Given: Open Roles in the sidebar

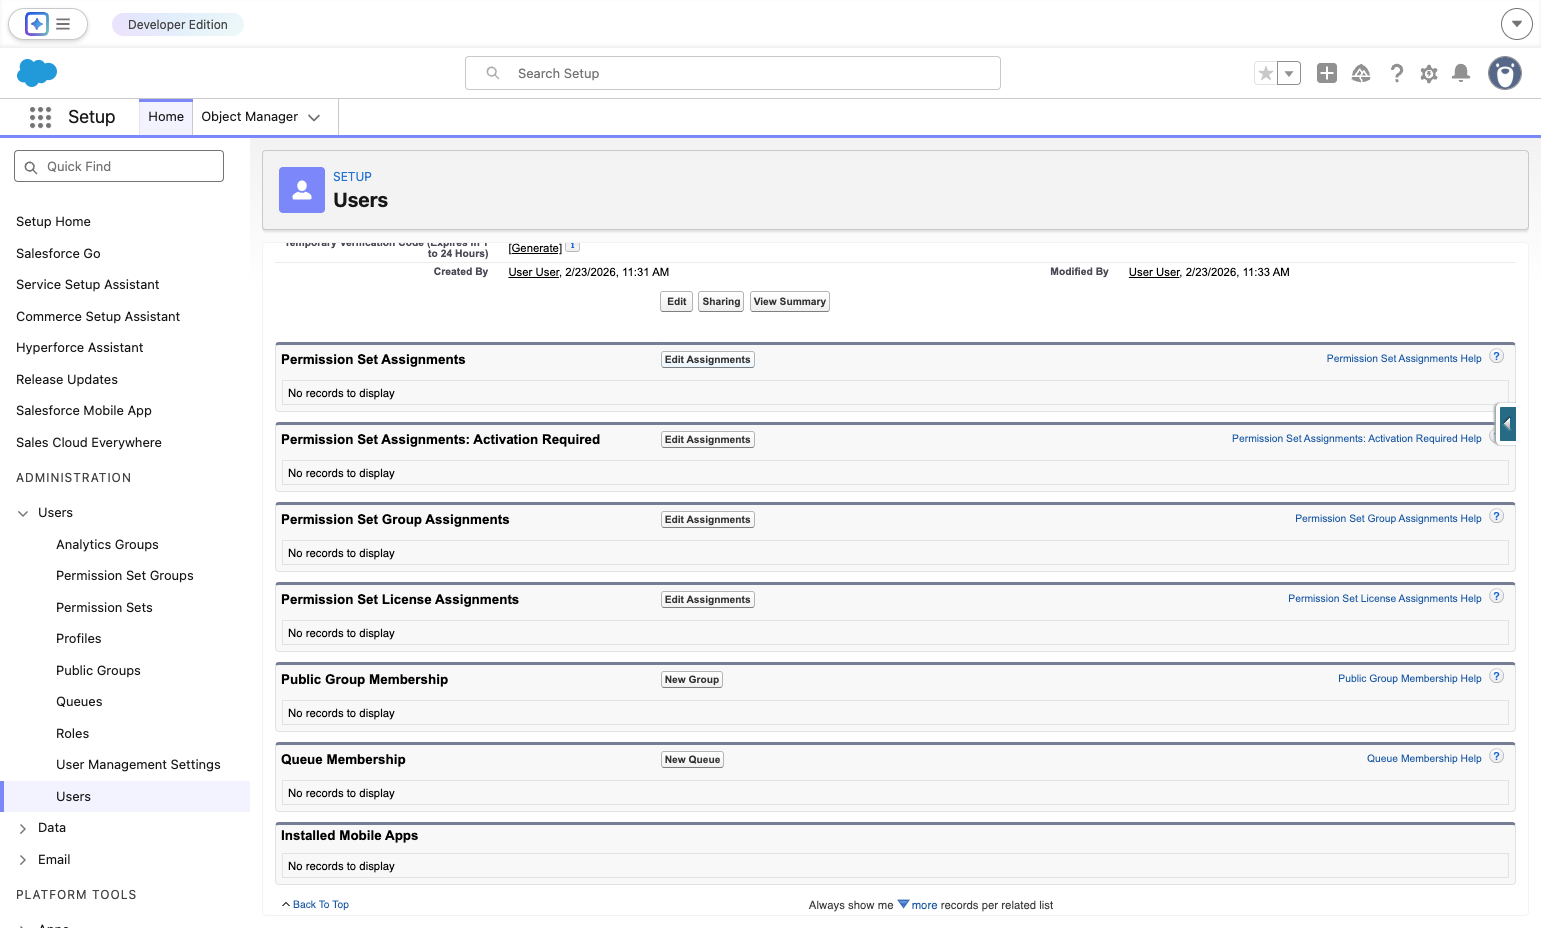Looking at the screenshot, I should click(x=73, y=734).
